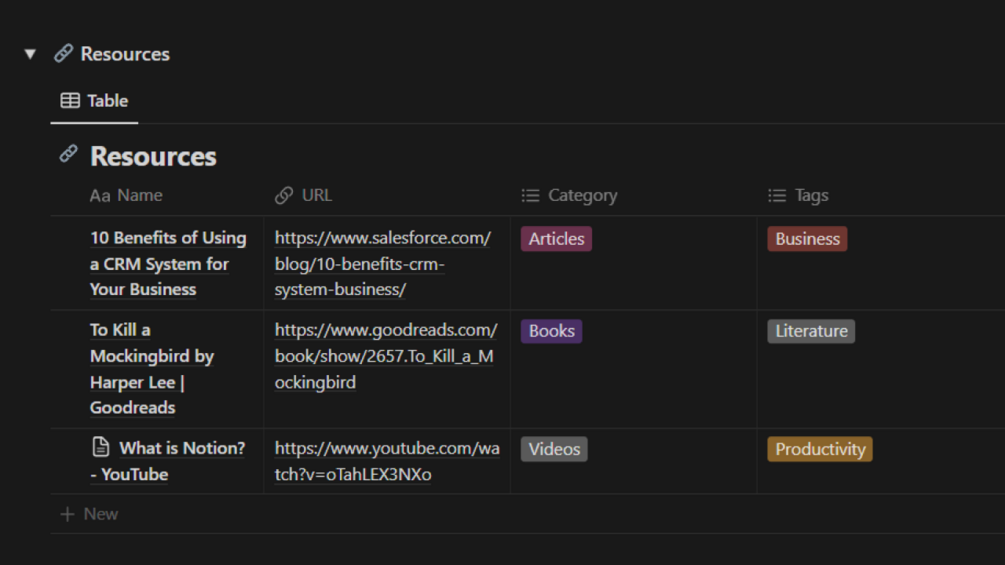Click the link icon beside the Resources database title
Screen dimensions: 1005x565
pyautogui.click(x=68, y=154)
